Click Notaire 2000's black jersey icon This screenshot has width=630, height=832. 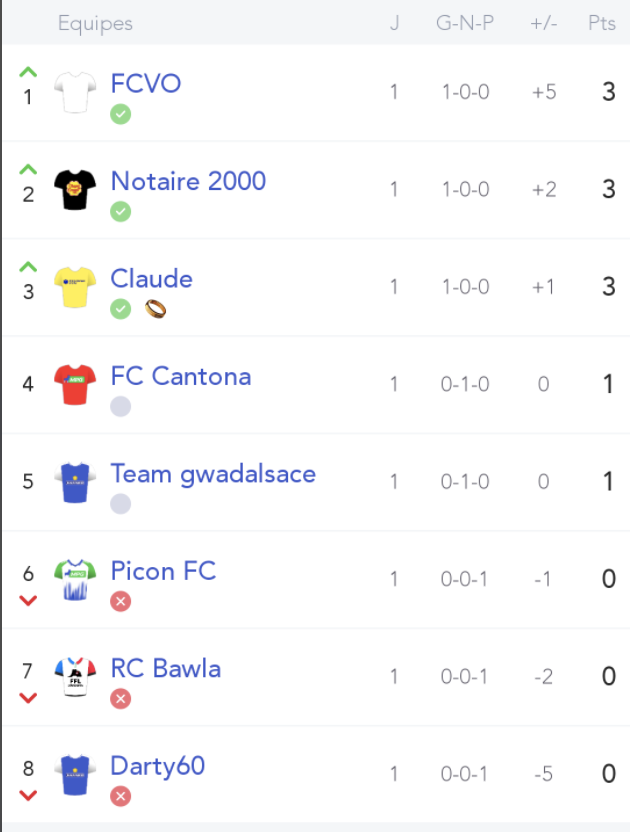tap(75, 190)
